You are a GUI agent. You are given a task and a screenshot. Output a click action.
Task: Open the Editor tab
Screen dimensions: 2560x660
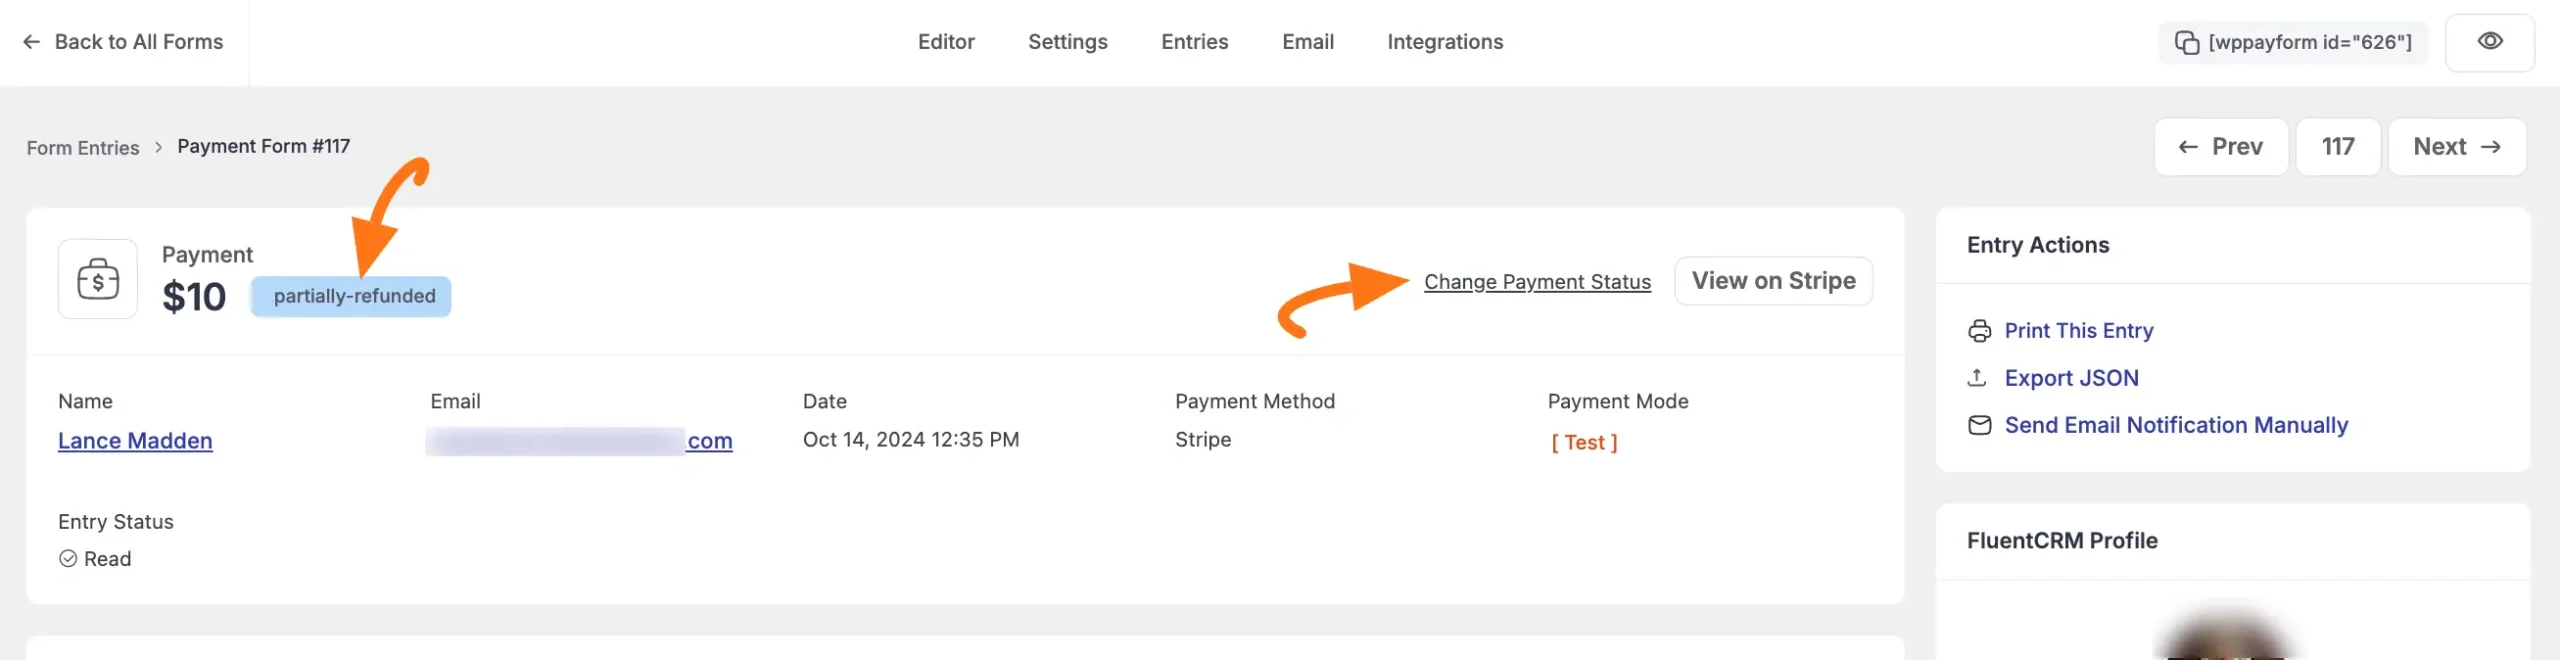pos(946,42)
